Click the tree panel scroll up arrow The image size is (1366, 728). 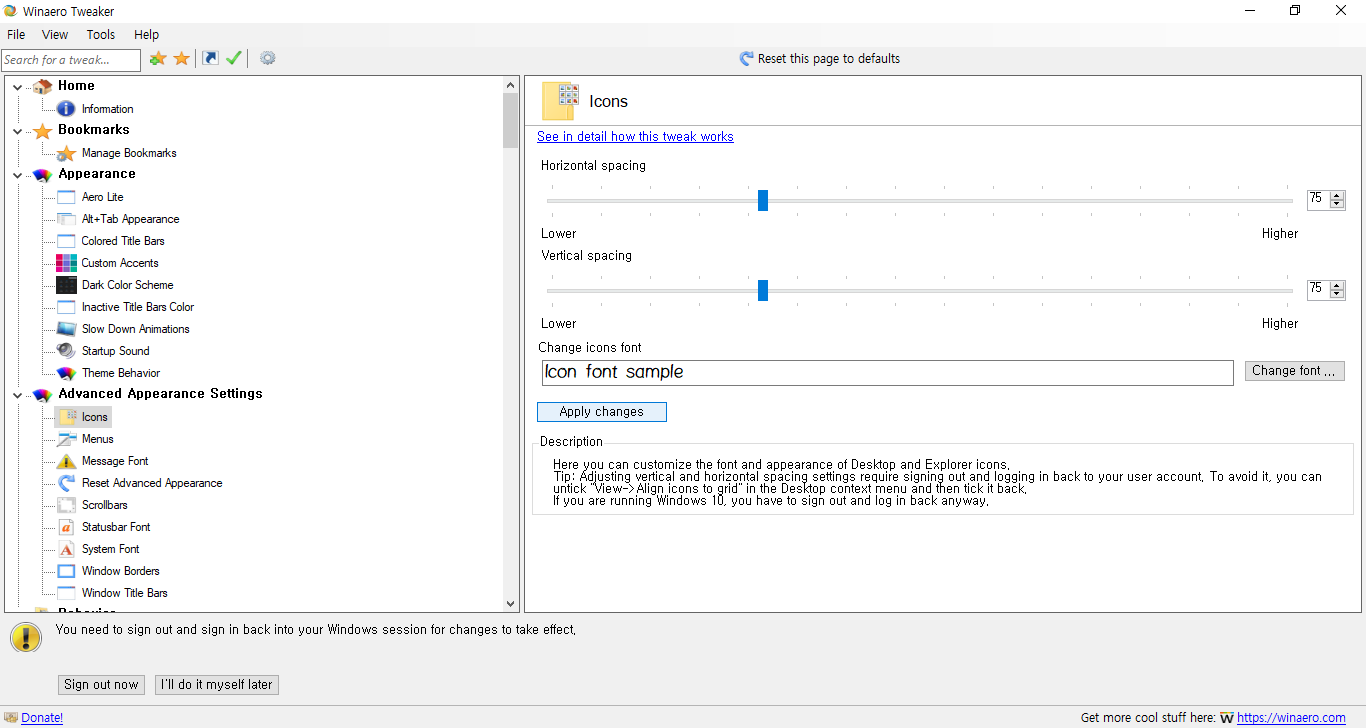pyautogui.click(x=511, y=86)
